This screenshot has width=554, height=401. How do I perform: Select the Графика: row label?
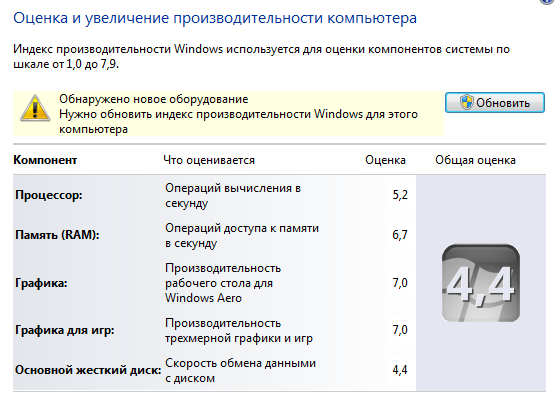pos(41,283)
